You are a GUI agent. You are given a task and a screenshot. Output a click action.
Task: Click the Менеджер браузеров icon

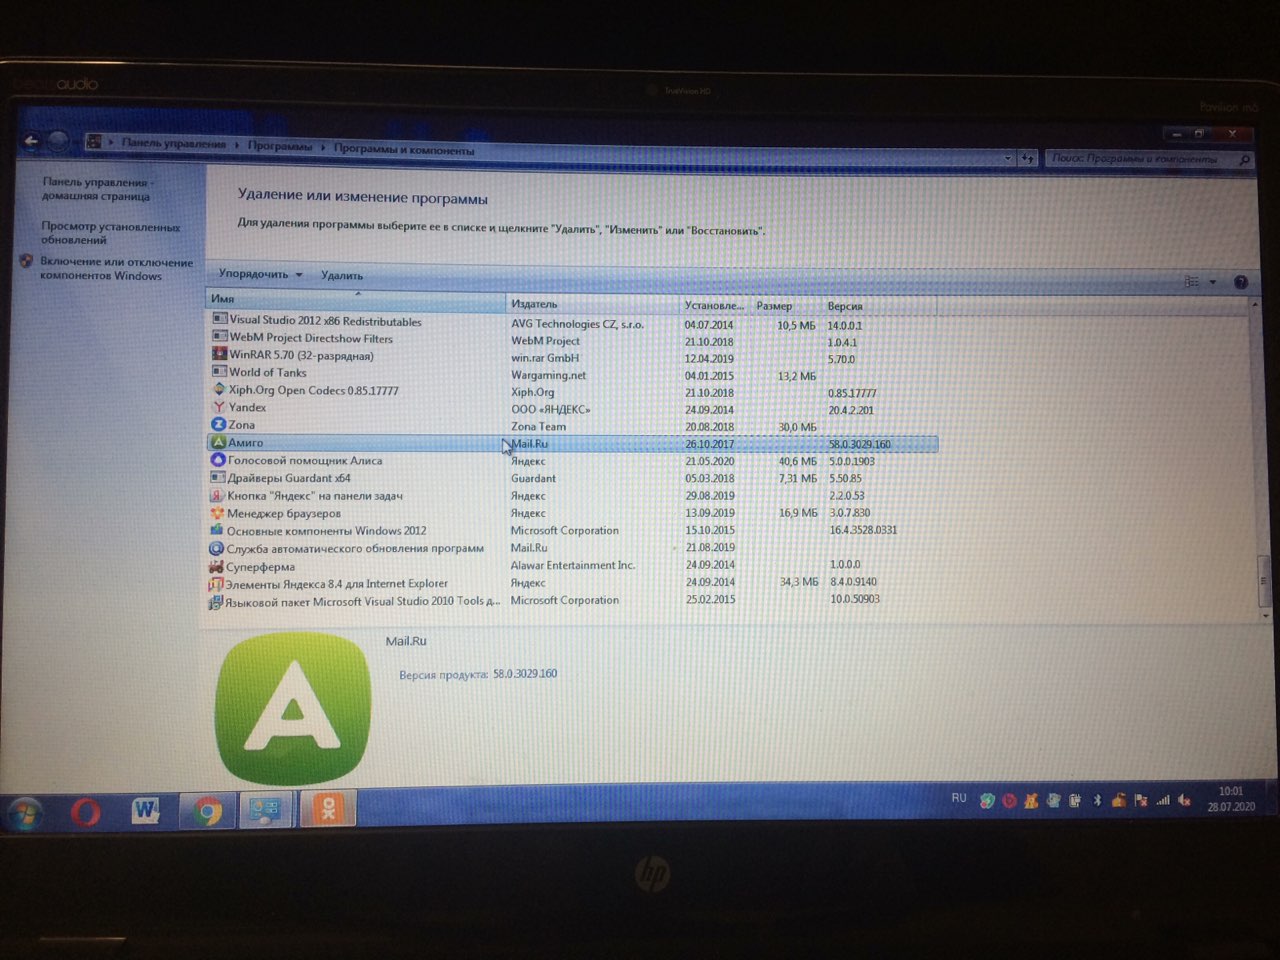[217, 513]
